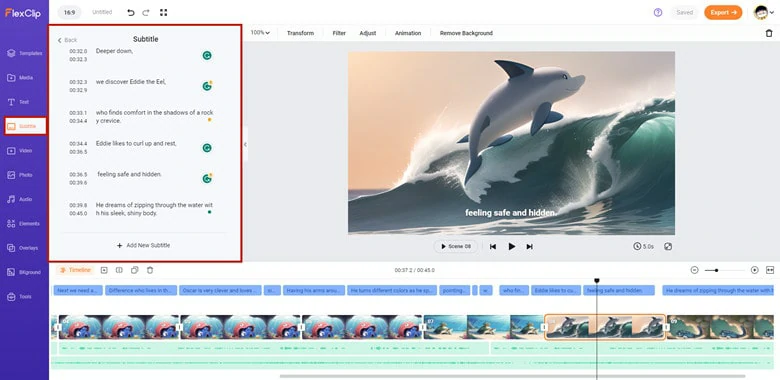780x380 pixels.
Task: Open the 100% zoom dropdown
Action: (x=260, y=33)
